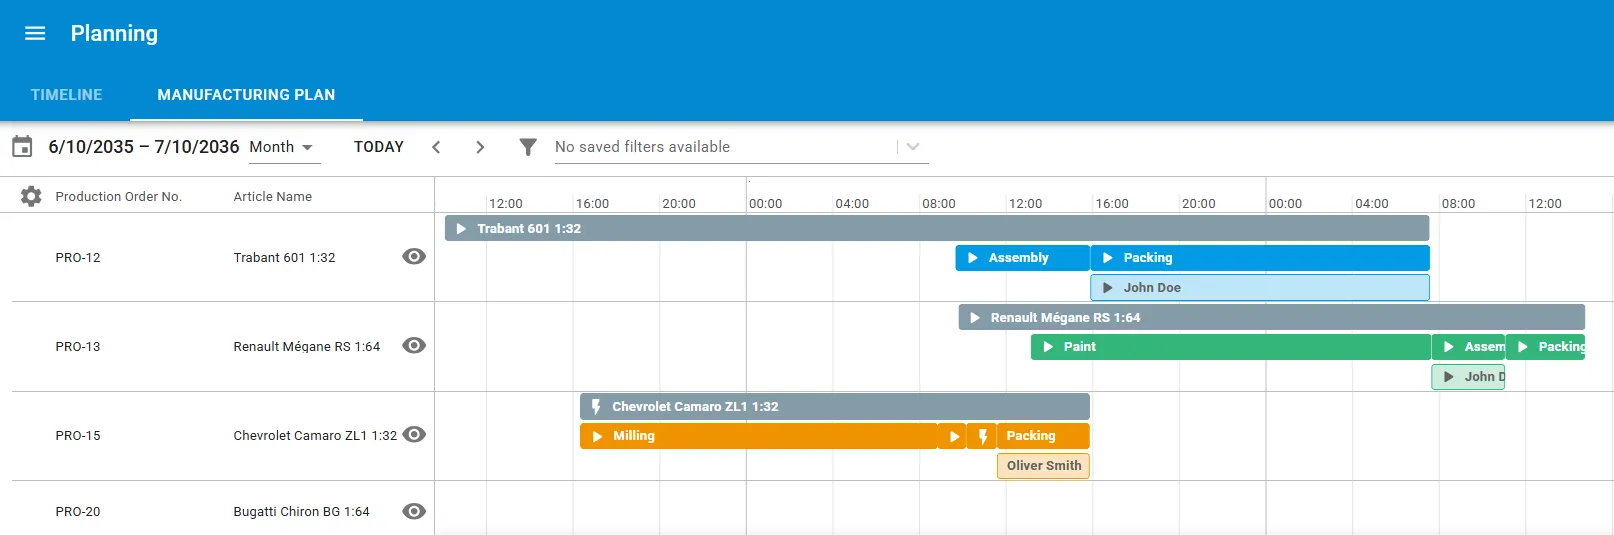
Task: Switch to the Timeline tab
Action: pyautogui.click(x=66, y=95)
